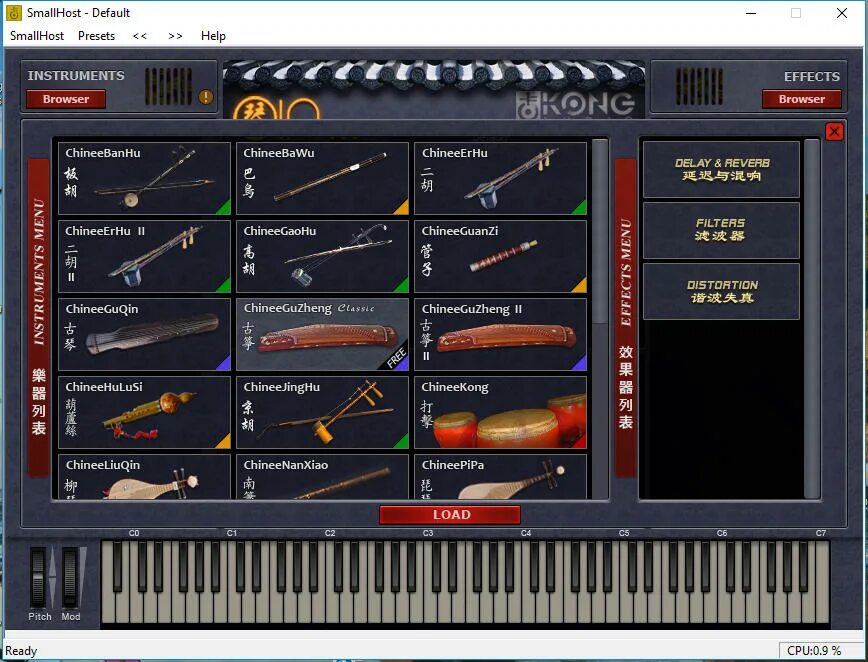The image size is (868, 662).
Task: Choose the ChineeErHu instrument tile
Action: point(500,178)
